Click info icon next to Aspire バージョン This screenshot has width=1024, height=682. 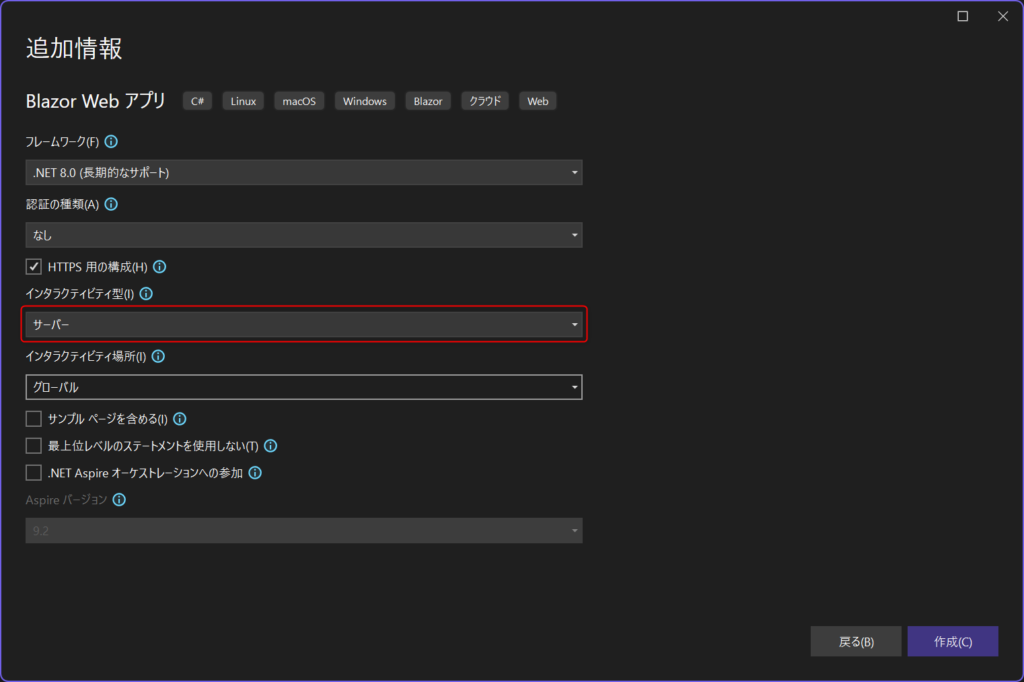coord(119,500)
